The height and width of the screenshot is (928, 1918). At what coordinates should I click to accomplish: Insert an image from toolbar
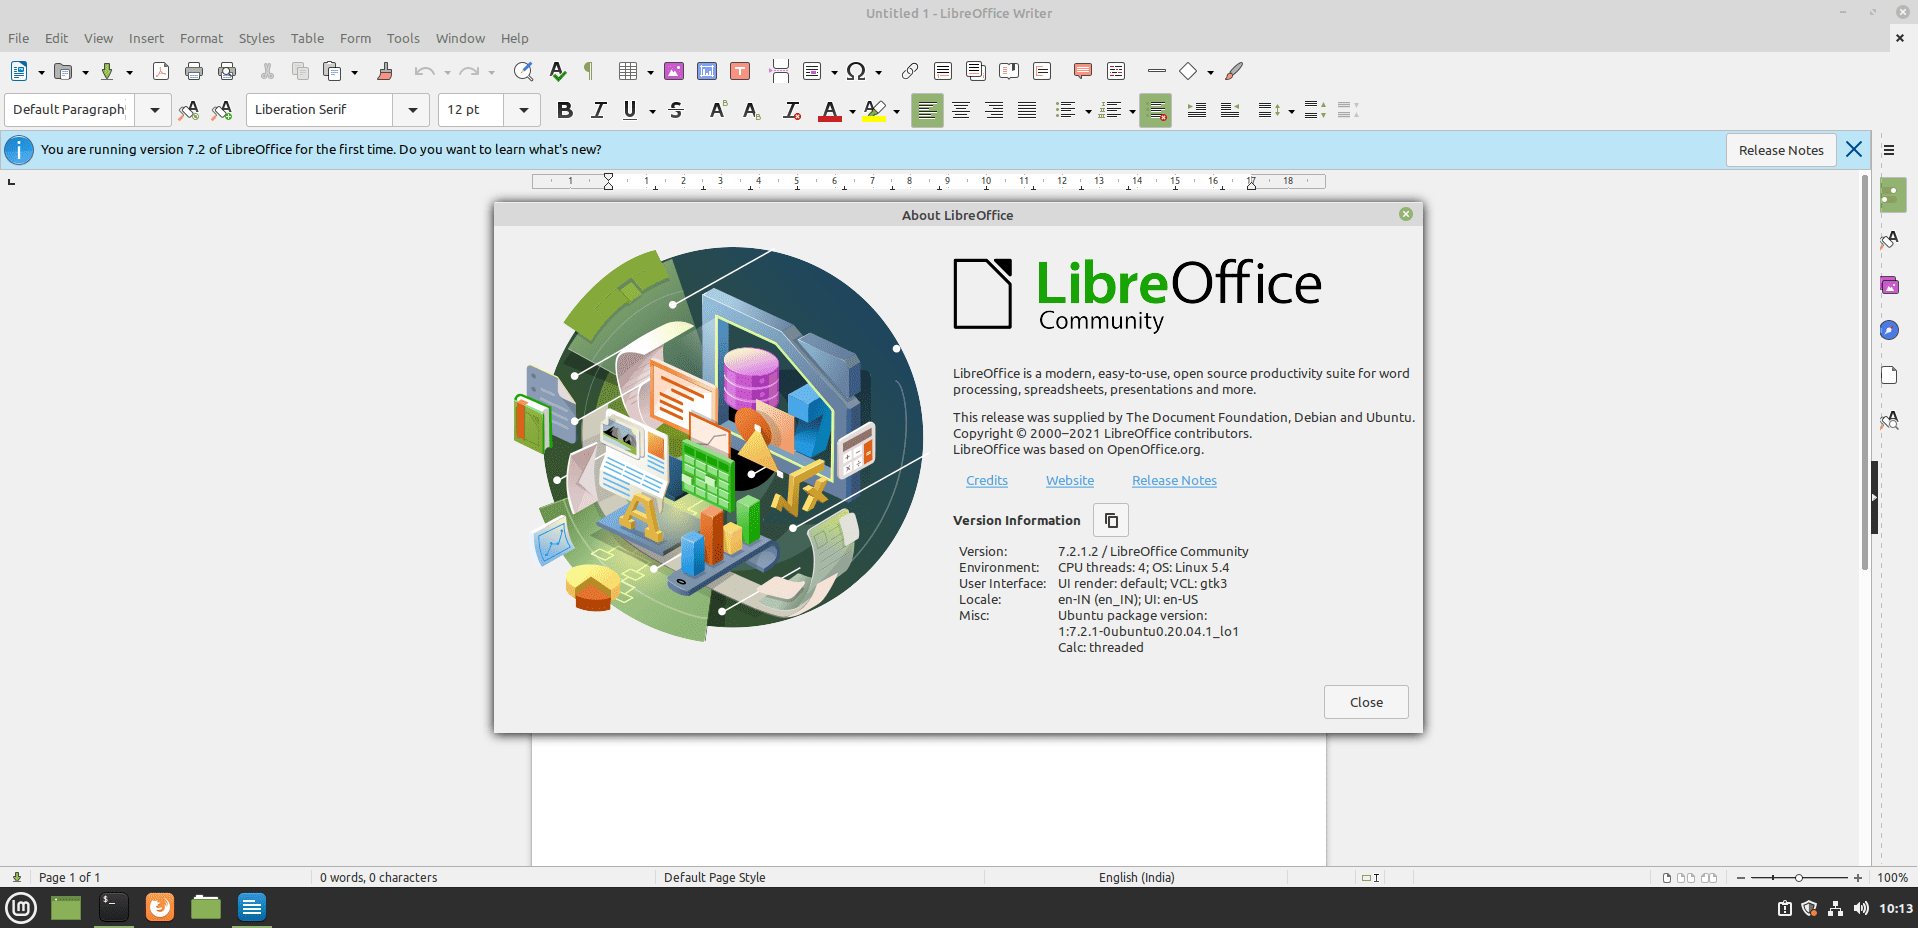pos(674,71)
